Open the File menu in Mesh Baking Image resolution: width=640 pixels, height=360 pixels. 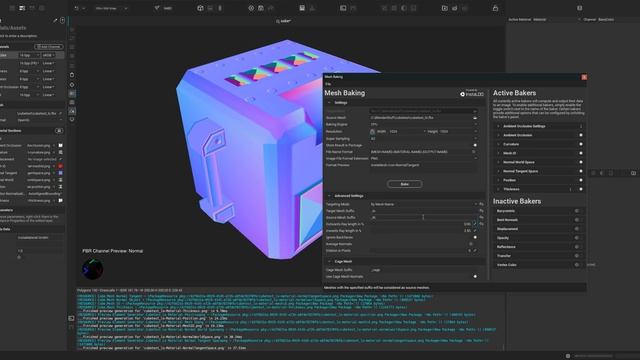coord(328,84)
